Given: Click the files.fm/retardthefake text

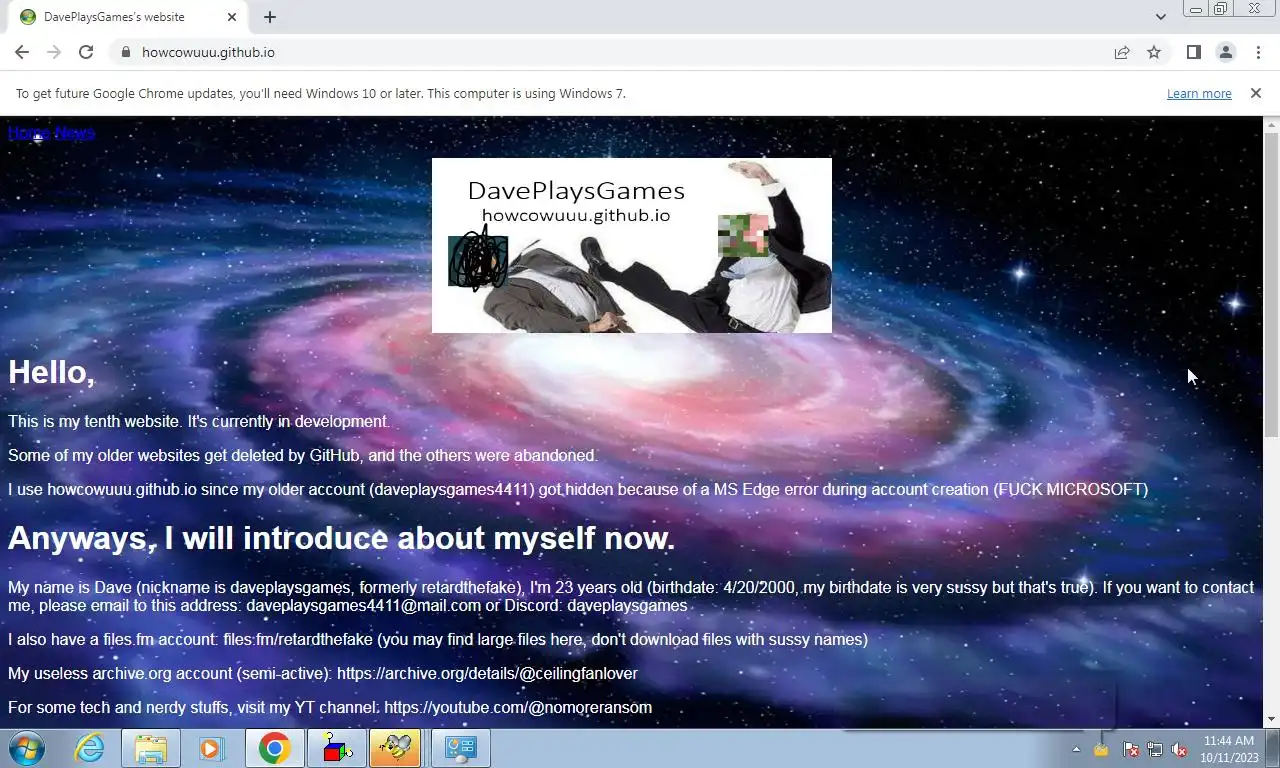Looking at the screenshot, I should [x=298, y=639].
